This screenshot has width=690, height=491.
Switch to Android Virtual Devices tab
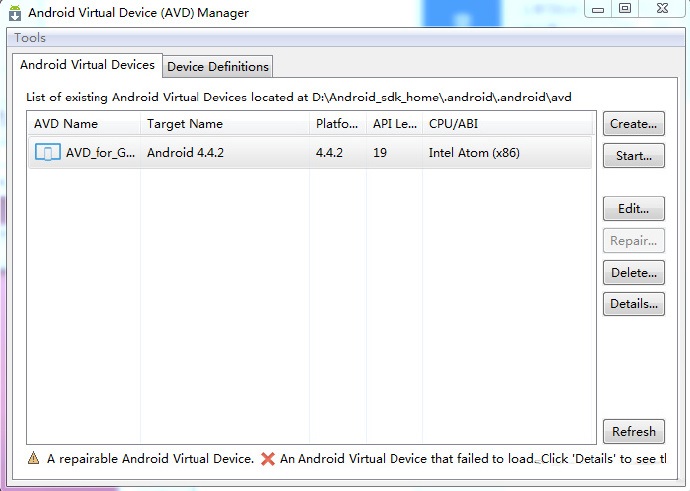[87, 65]
